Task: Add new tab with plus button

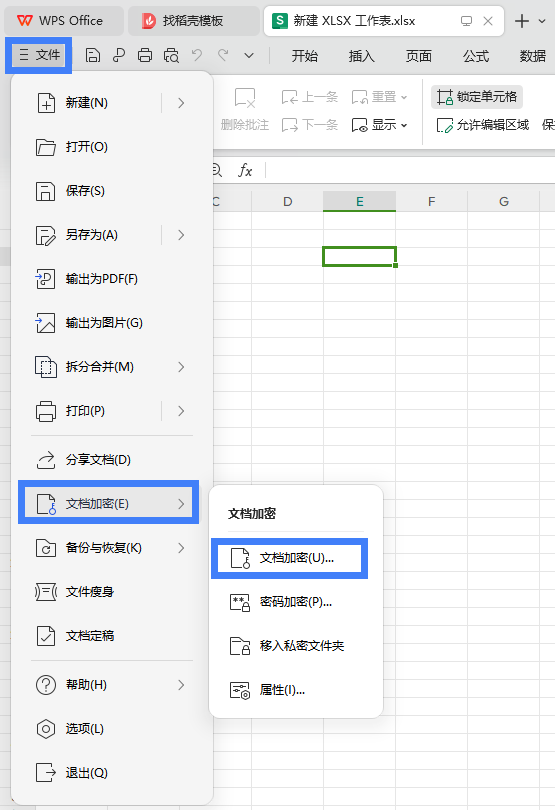Action: [x=522, y=21]
